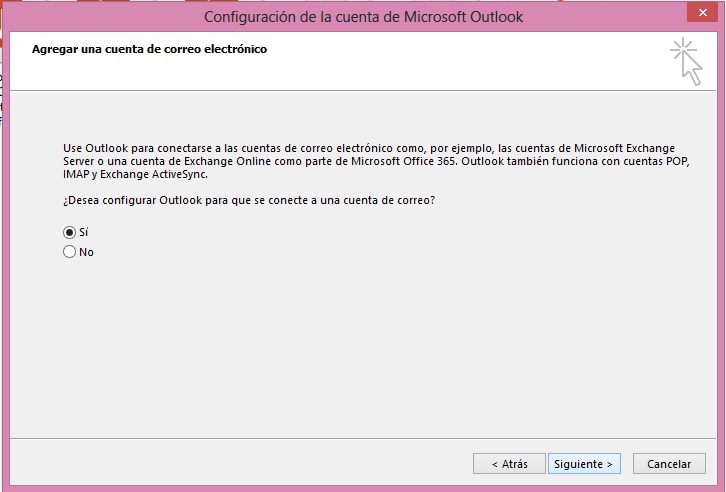Click the 'IMAP y Exchange ActiveSync' text line
Image resolution: width=726 pixels, height=492 pixels.
click(x=135, y=173)
